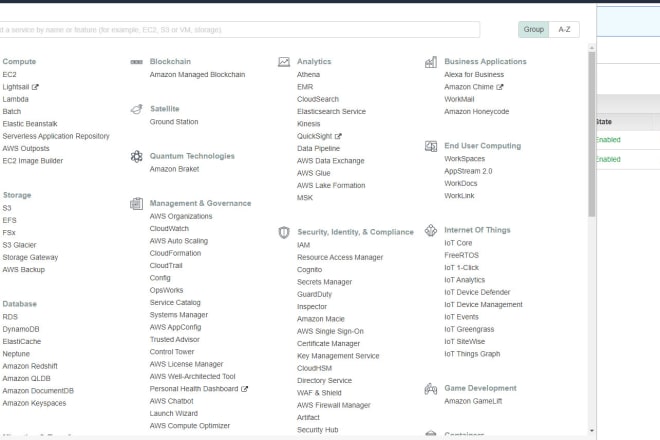
Task: Open AppStream 2.0
Action: coord(468,171)
